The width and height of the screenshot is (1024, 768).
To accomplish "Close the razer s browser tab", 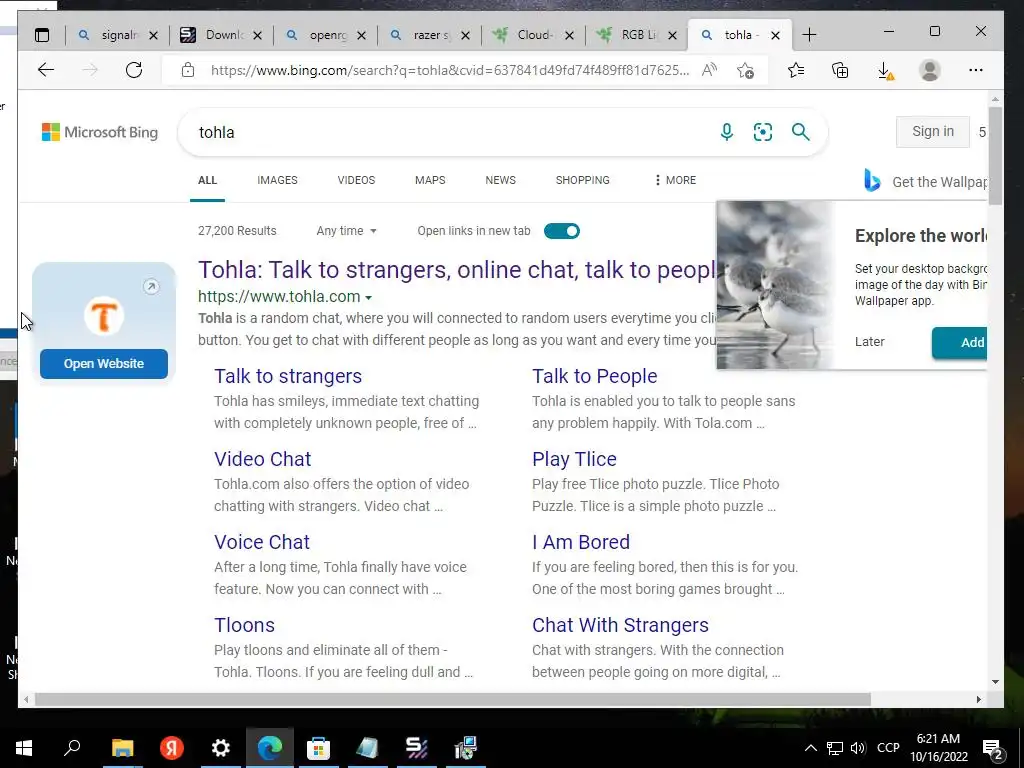I will (465, 36).
